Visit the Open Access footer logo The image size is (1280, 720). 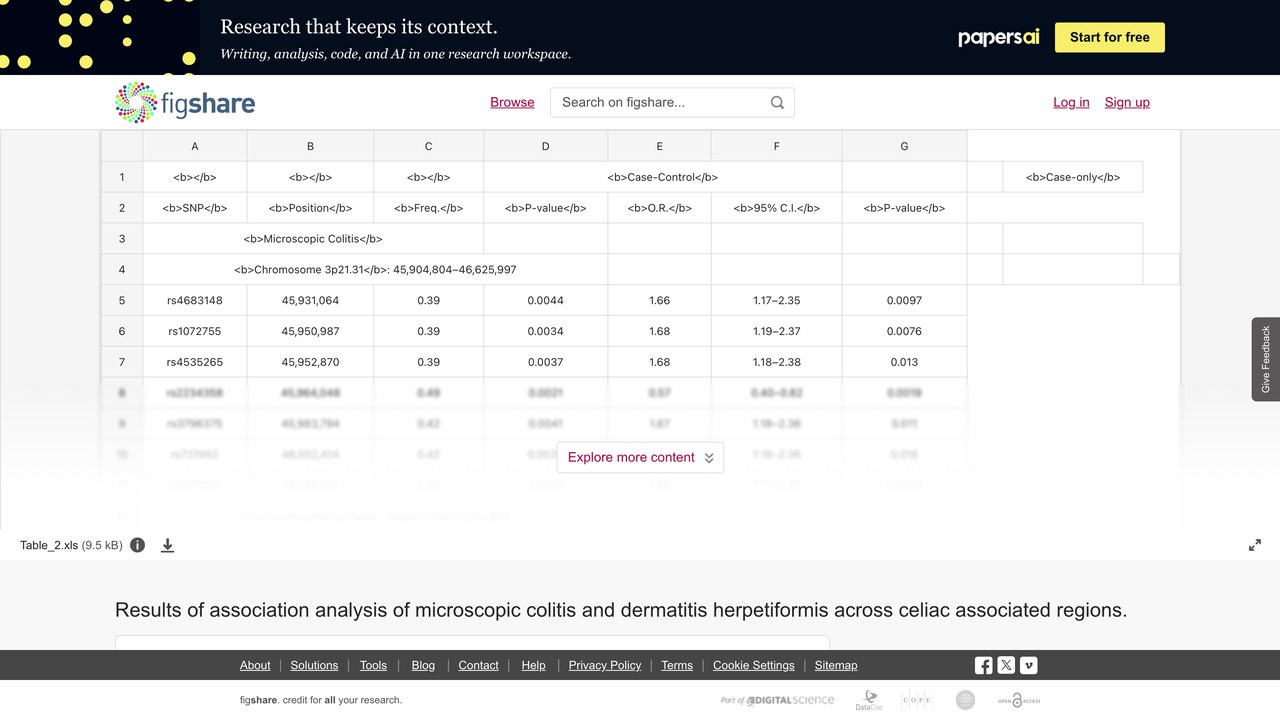[x=1019, y=700]
